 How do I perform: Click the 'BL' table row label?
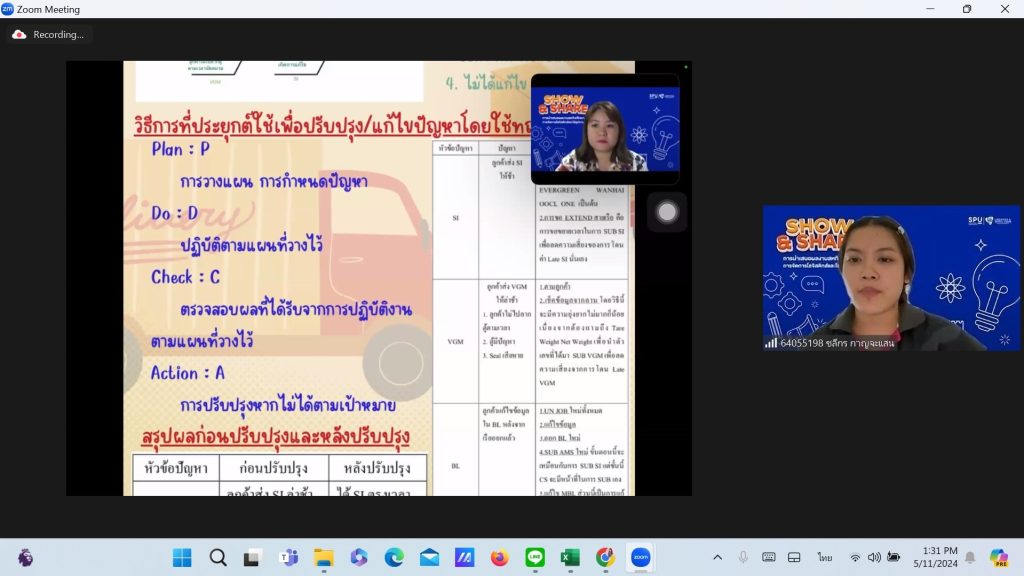(455, 466)
